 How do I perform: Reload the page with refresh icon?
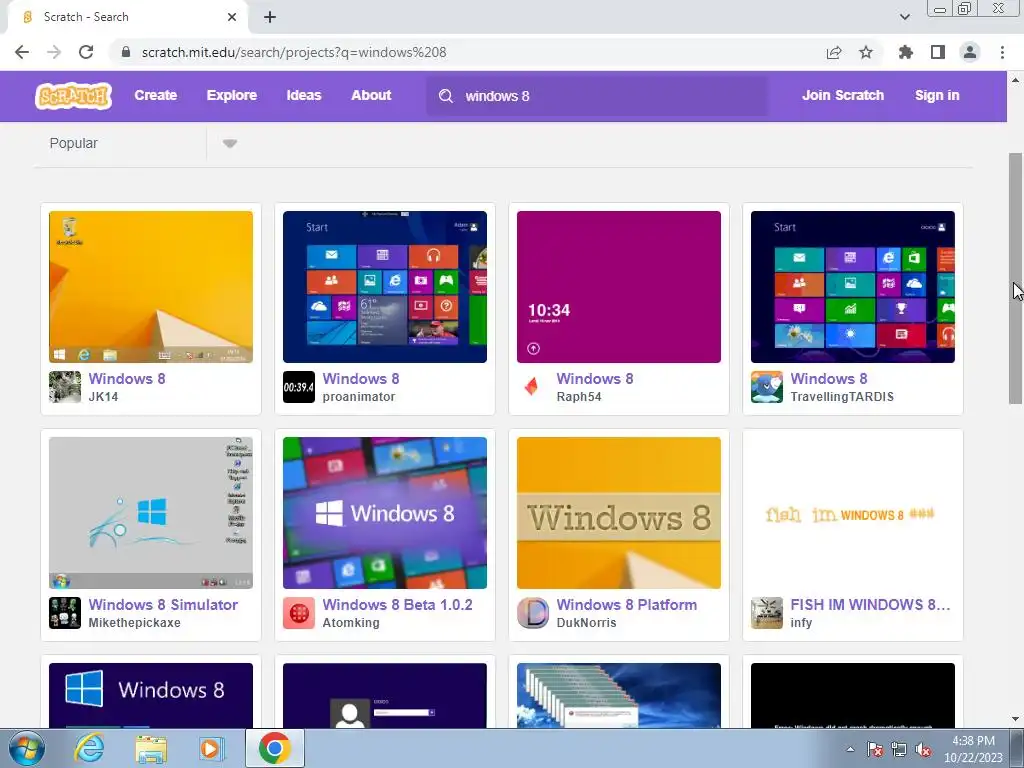click(86, 52)
